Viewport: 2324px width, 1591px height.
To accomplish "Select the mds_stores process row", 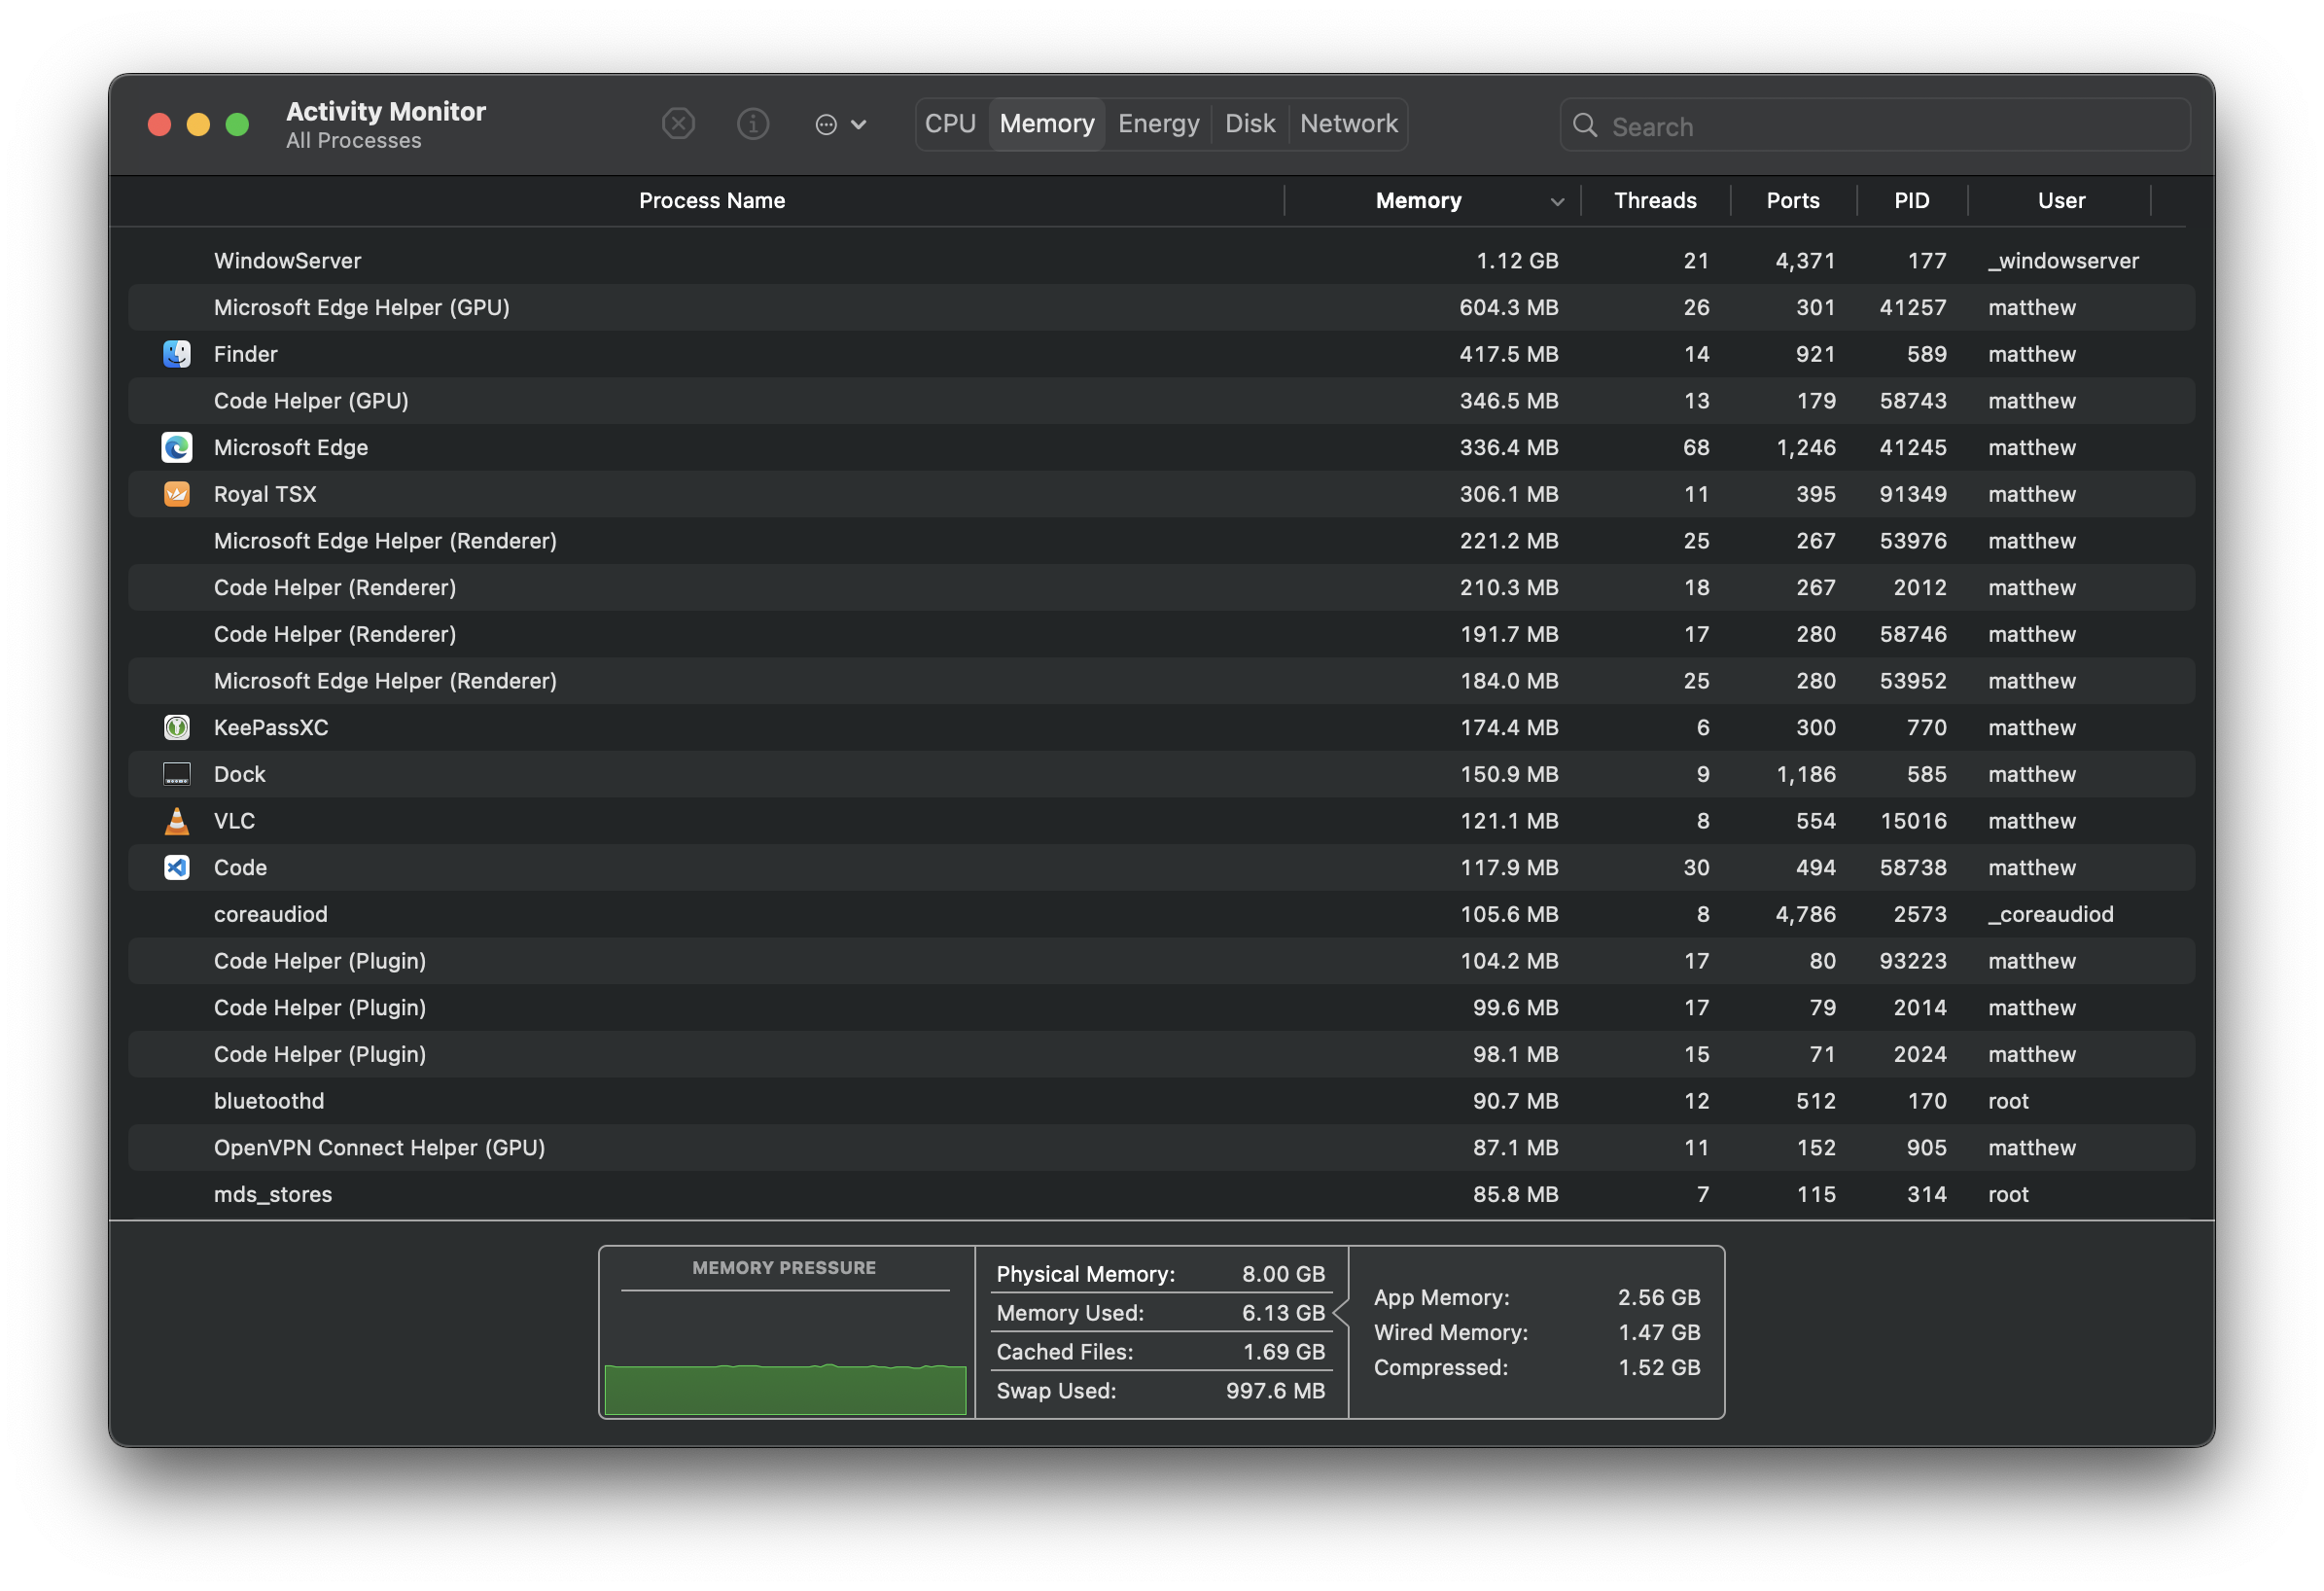I will (x=1162, y=1194).
